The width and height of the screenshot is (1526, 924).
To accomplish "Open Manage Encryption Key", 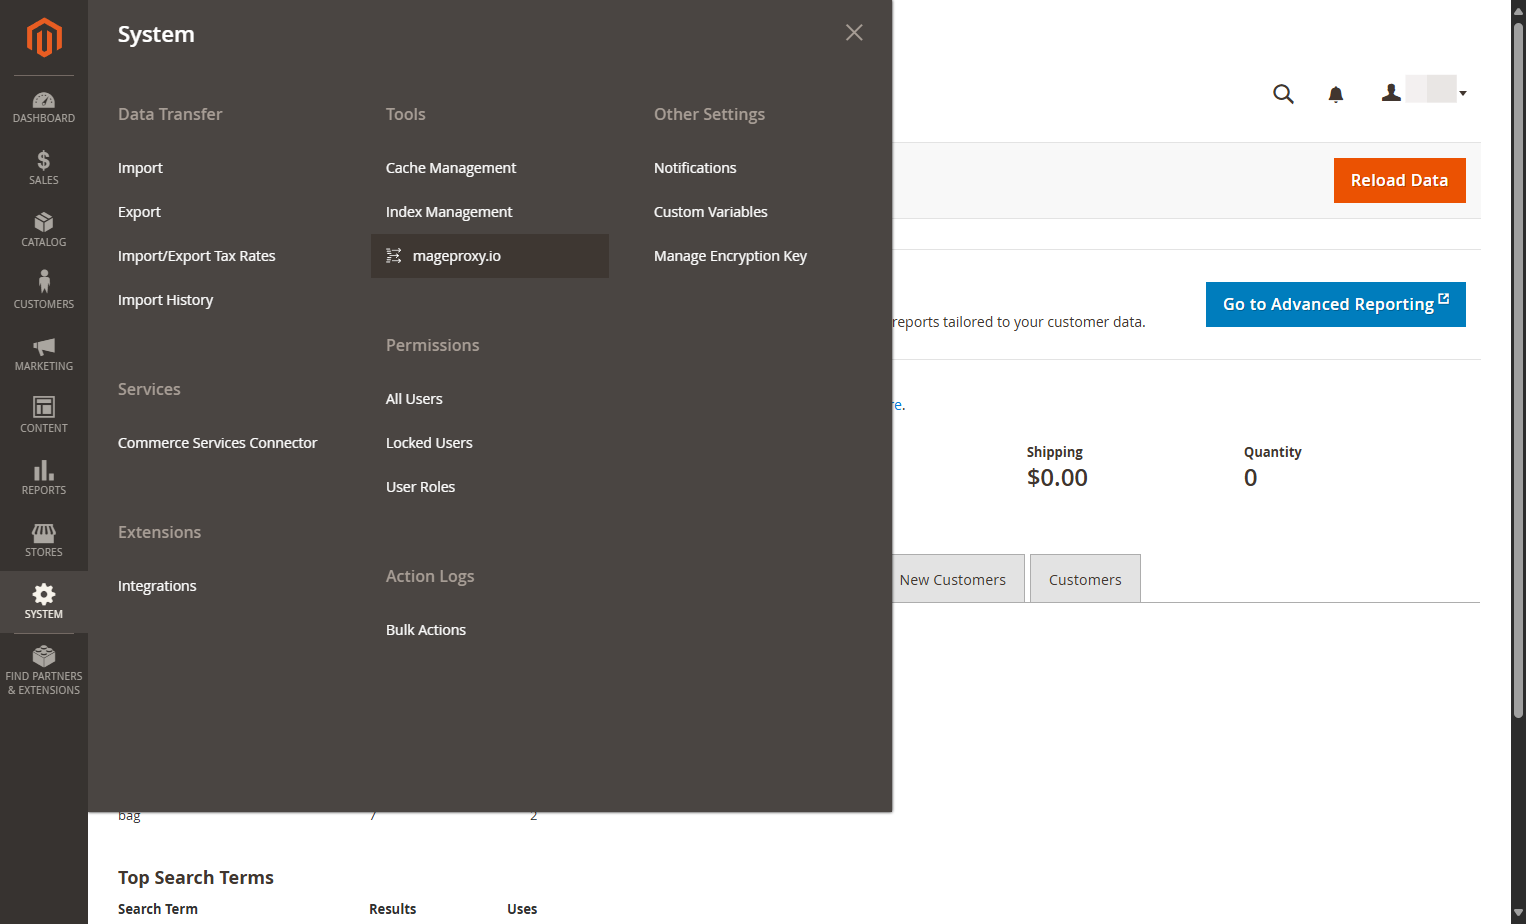I will [x=730, y=256].
